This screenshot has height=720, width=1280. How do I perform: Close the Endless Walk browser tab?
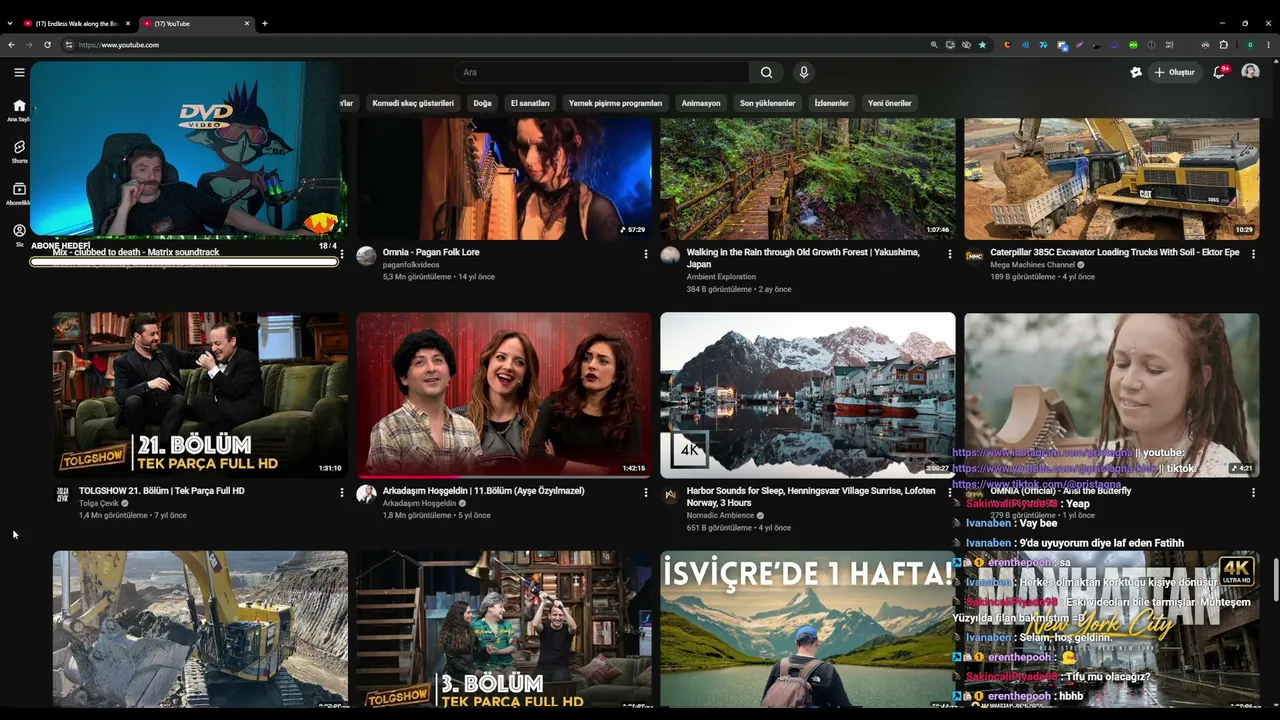pos(127,23)
